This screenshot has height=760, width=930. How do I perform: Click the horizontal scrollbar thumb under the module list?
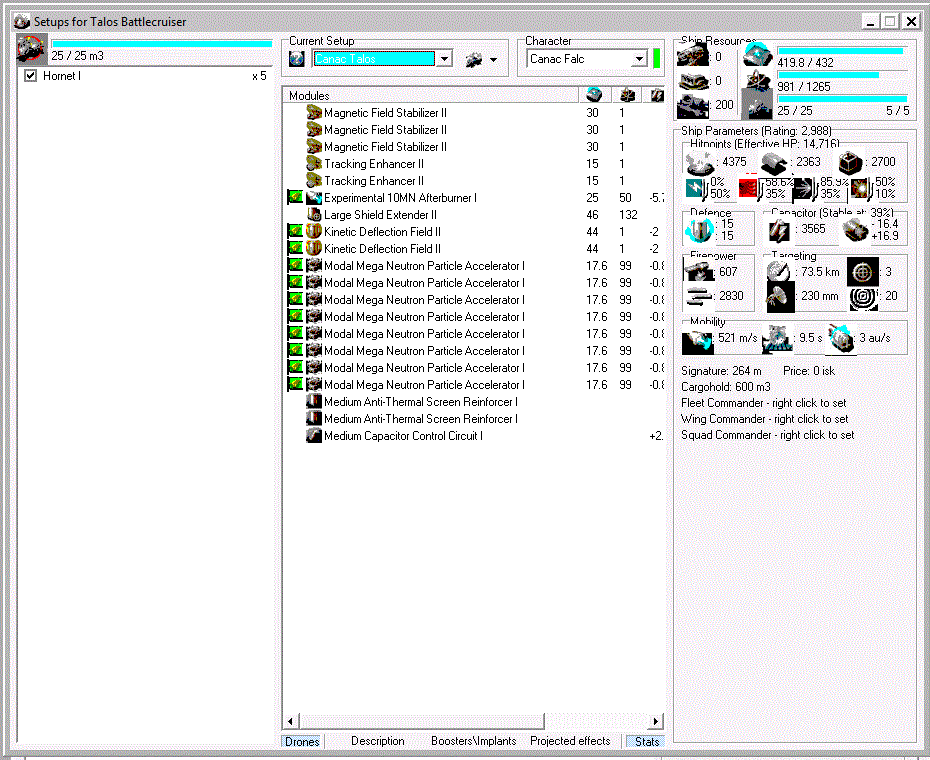[x=422, y=721]
